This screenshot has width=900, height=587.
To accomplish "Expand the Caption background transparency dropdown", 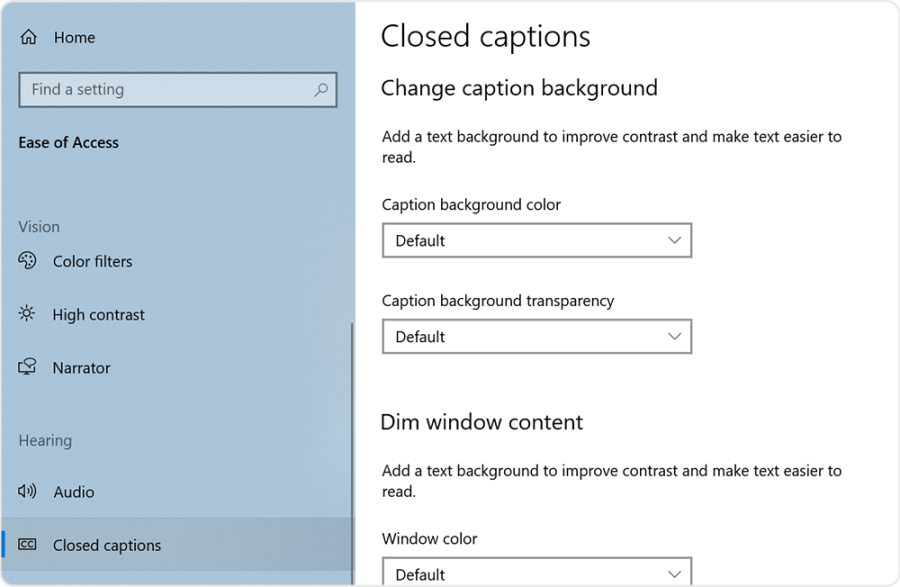I will pyautogui.click(x=537, y=336).
